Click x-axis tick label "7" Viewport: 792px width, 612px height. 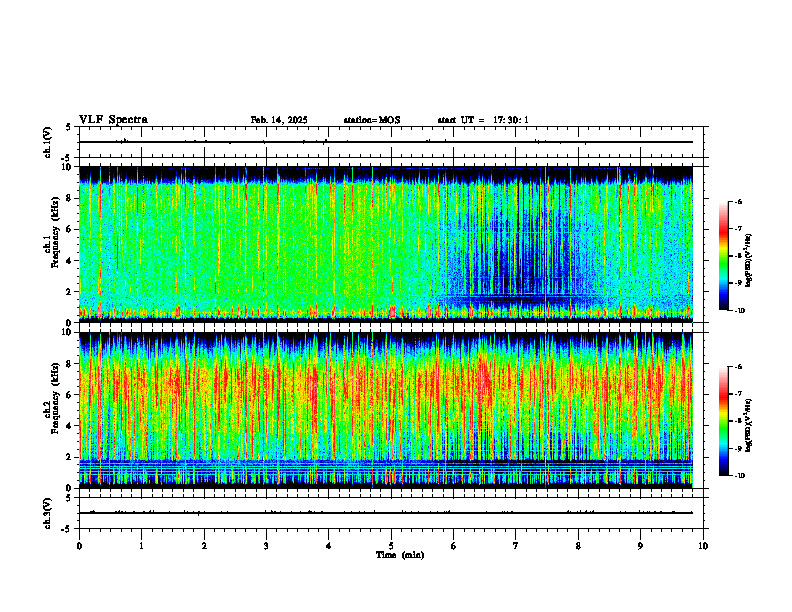pyautogui.click(x=516, y=546)
